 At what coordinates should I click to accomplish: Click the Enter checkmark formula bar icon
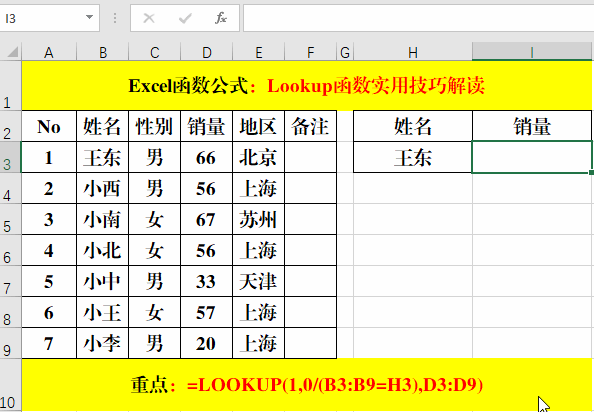coord(185,18)
